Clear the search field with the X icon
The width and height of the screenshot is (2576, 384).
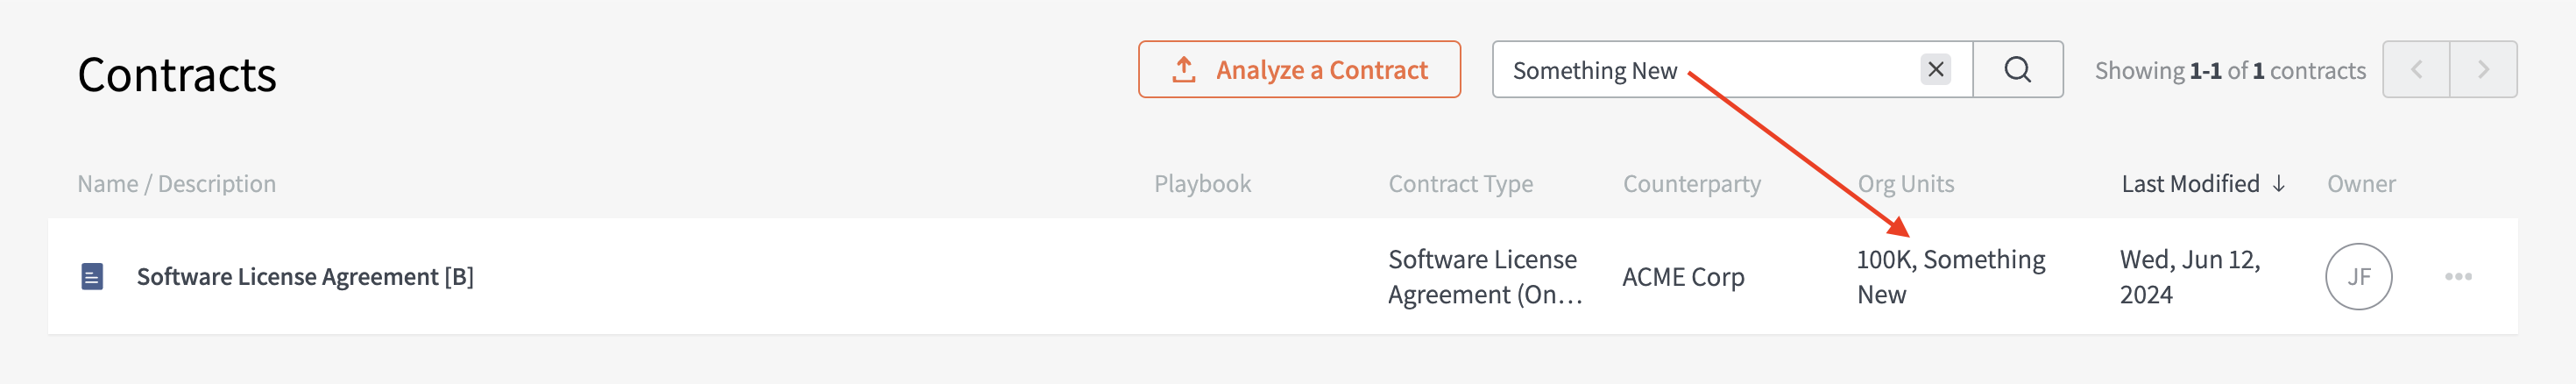coord(1935,69)
